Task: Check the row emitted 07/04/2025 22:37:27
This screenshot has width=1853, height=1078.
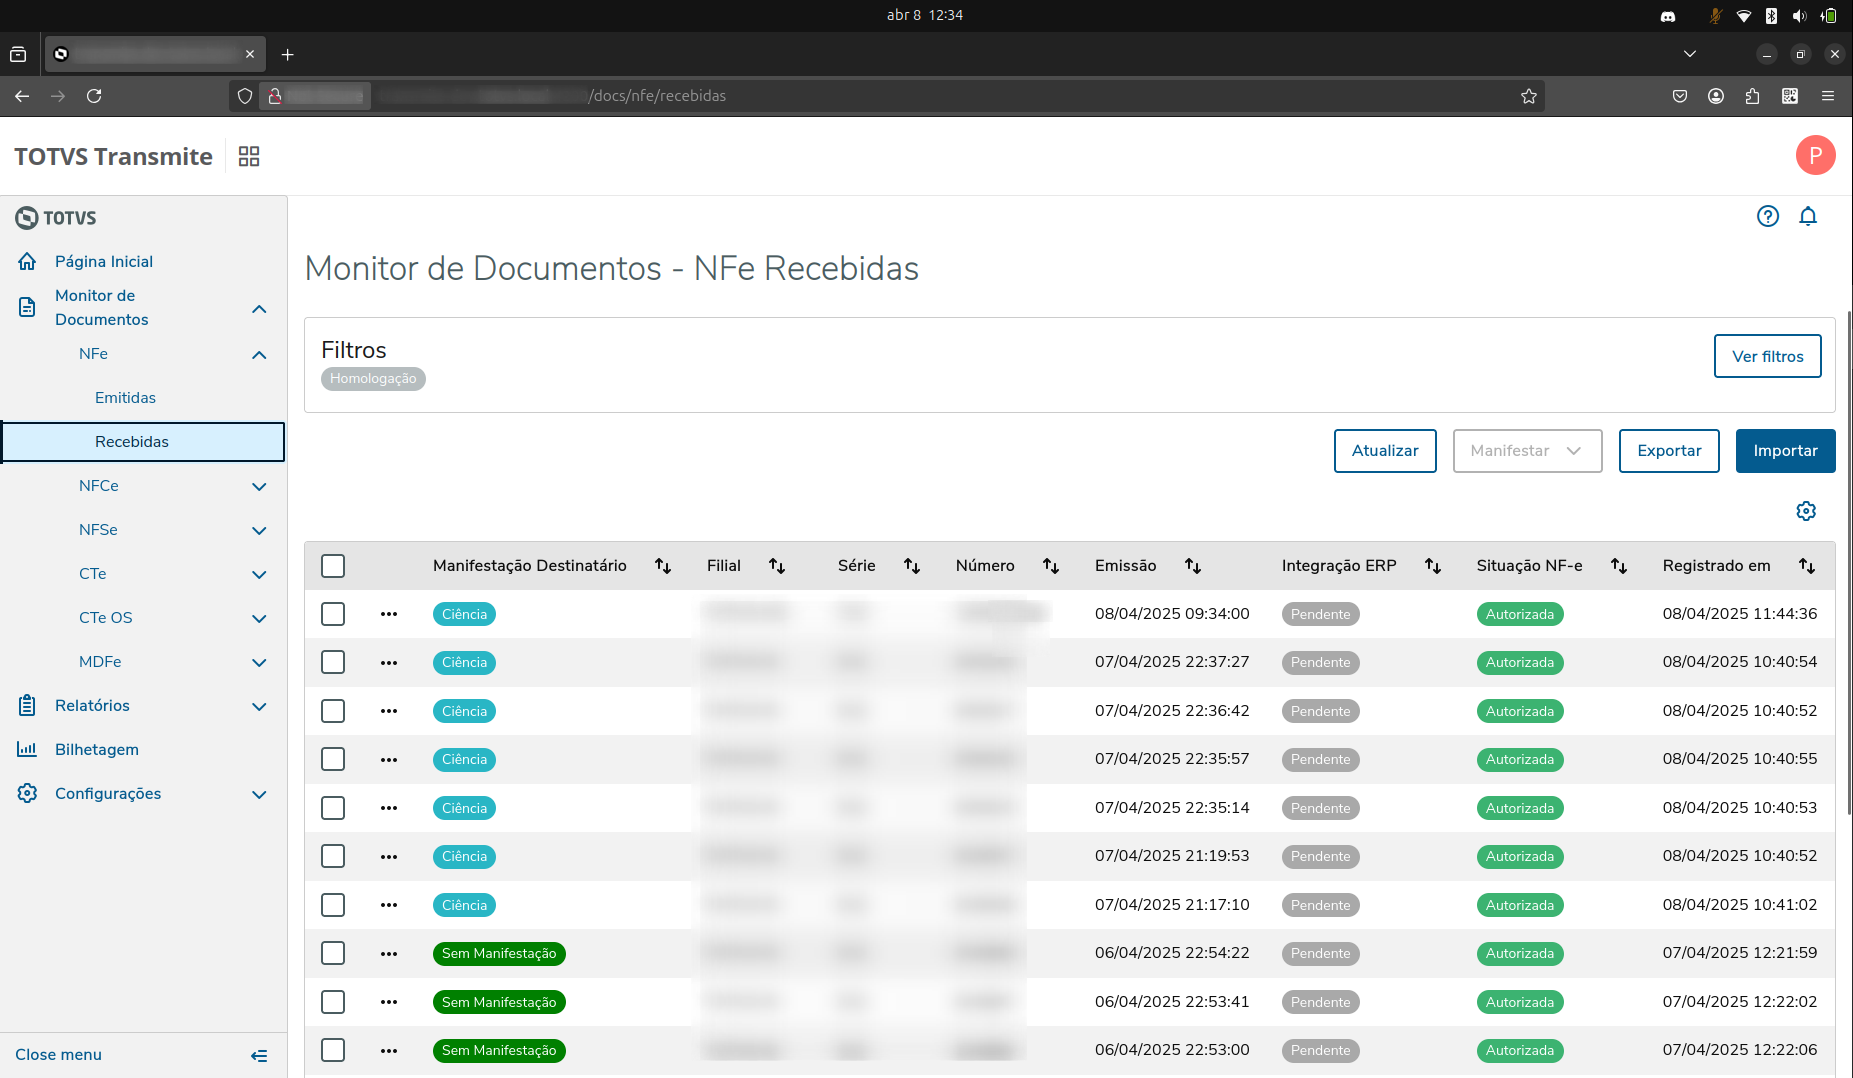Action: (x=333, y=663)
